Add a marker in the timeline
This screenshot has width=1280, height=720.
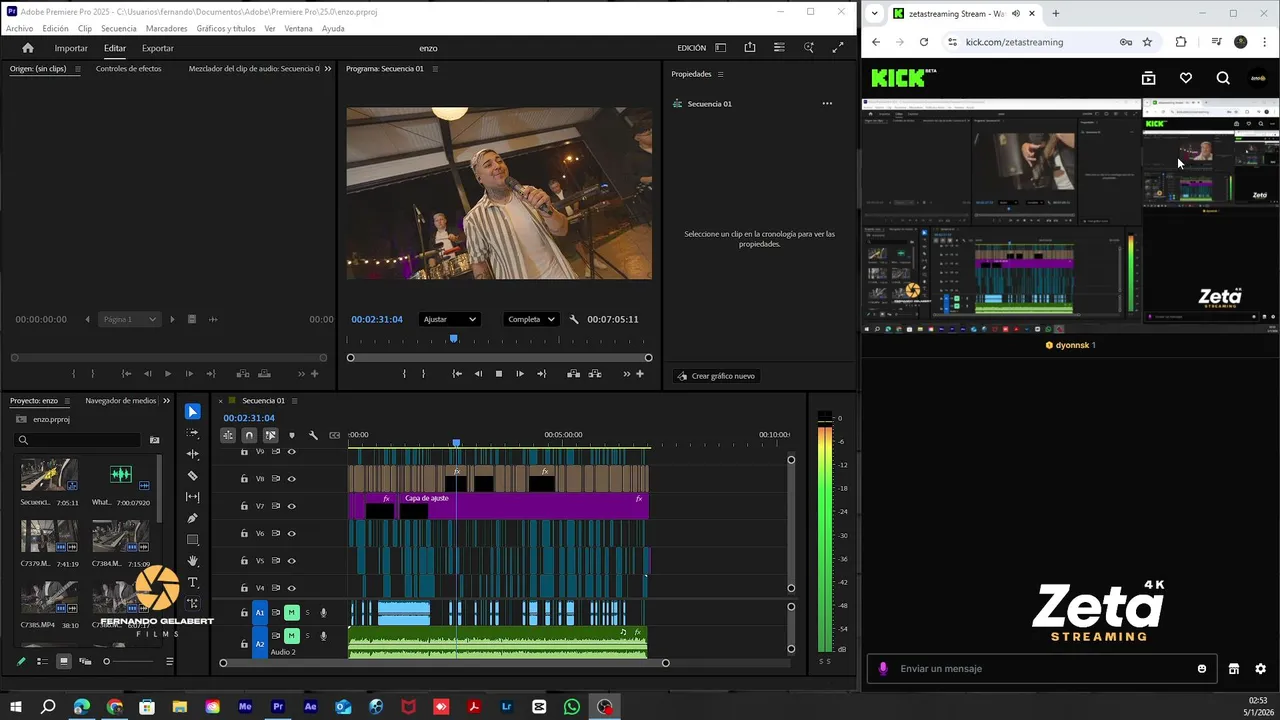292,435
